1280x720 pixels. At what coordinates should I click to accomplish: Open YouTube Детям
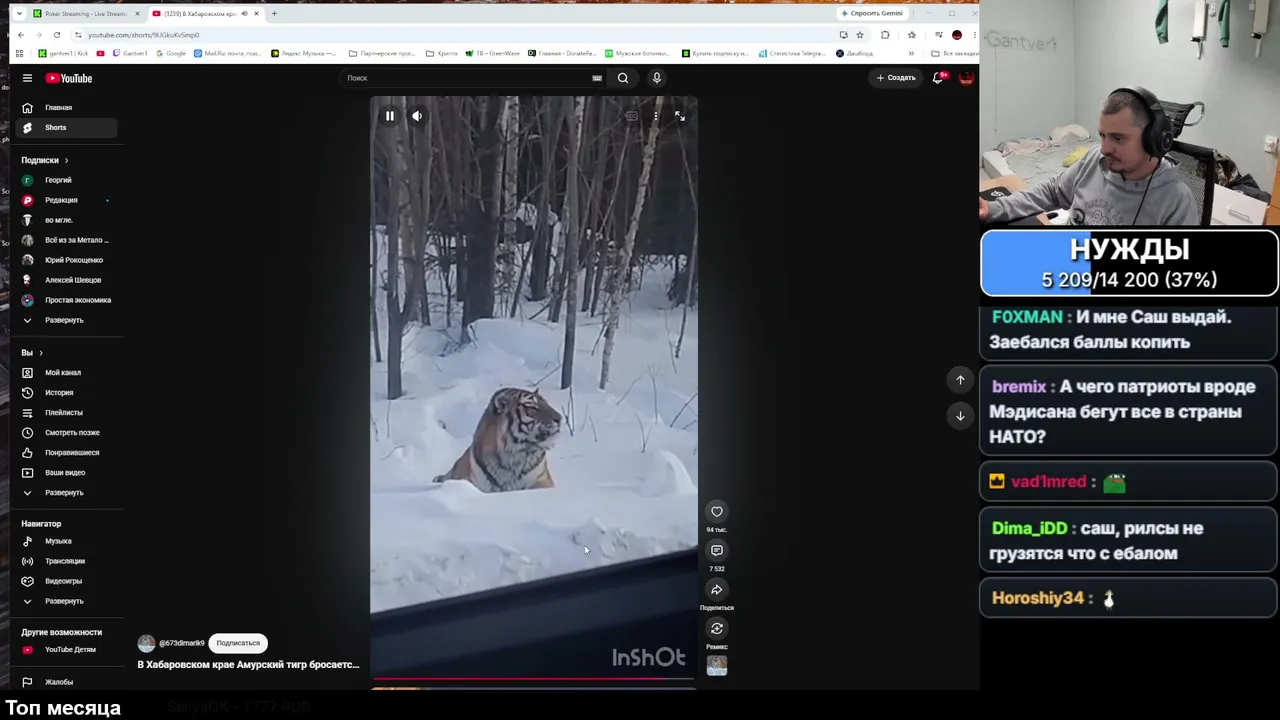tap(67, 650)
